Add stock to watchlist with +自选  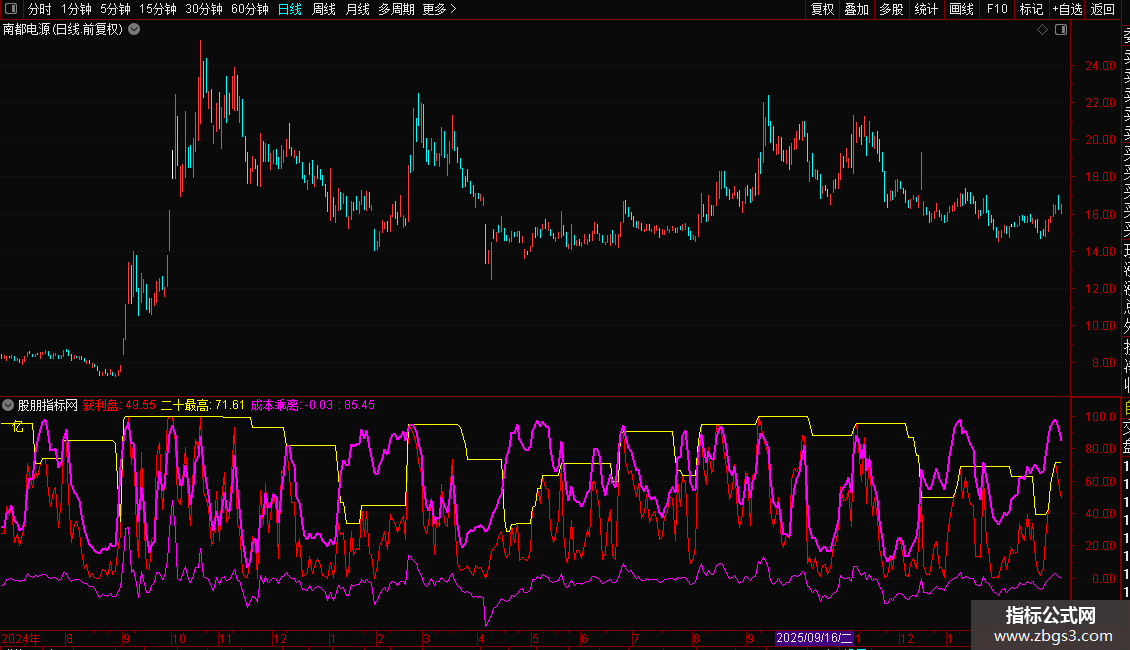click(x=1067, y=9)
